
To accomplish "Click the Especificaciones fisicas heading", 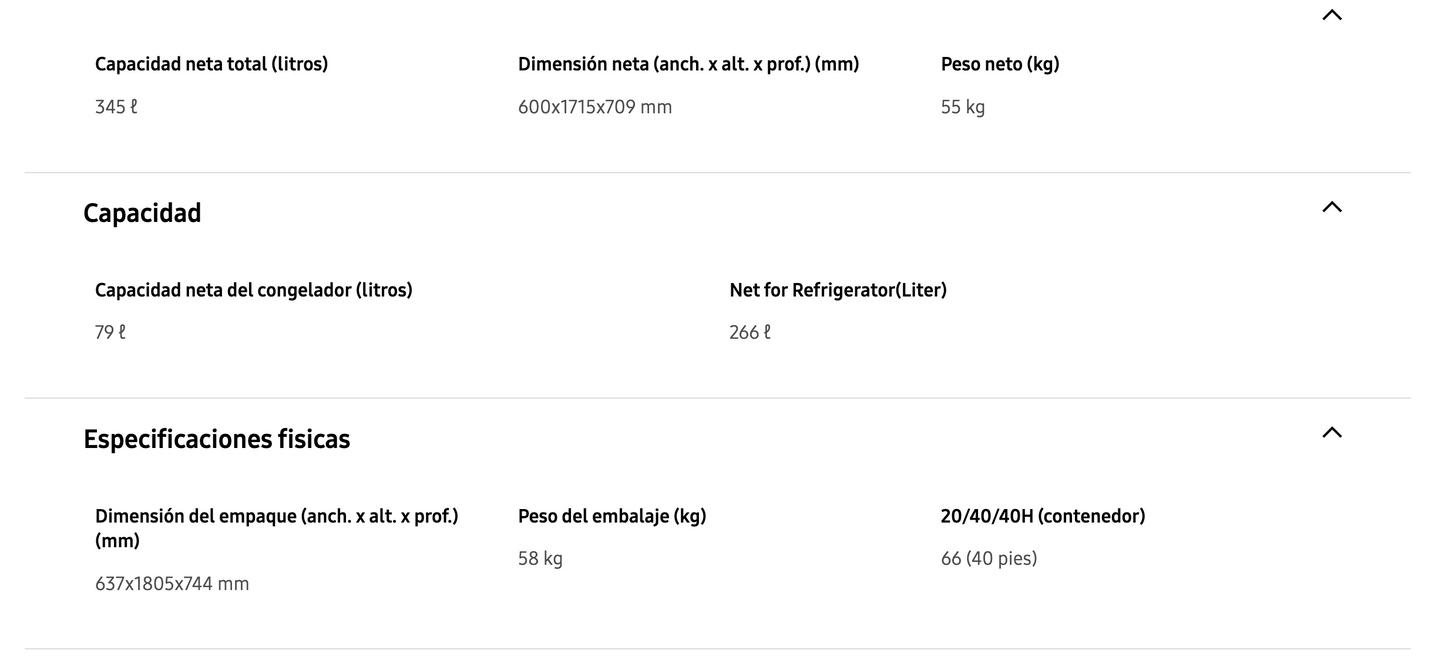I will [216, 439].
